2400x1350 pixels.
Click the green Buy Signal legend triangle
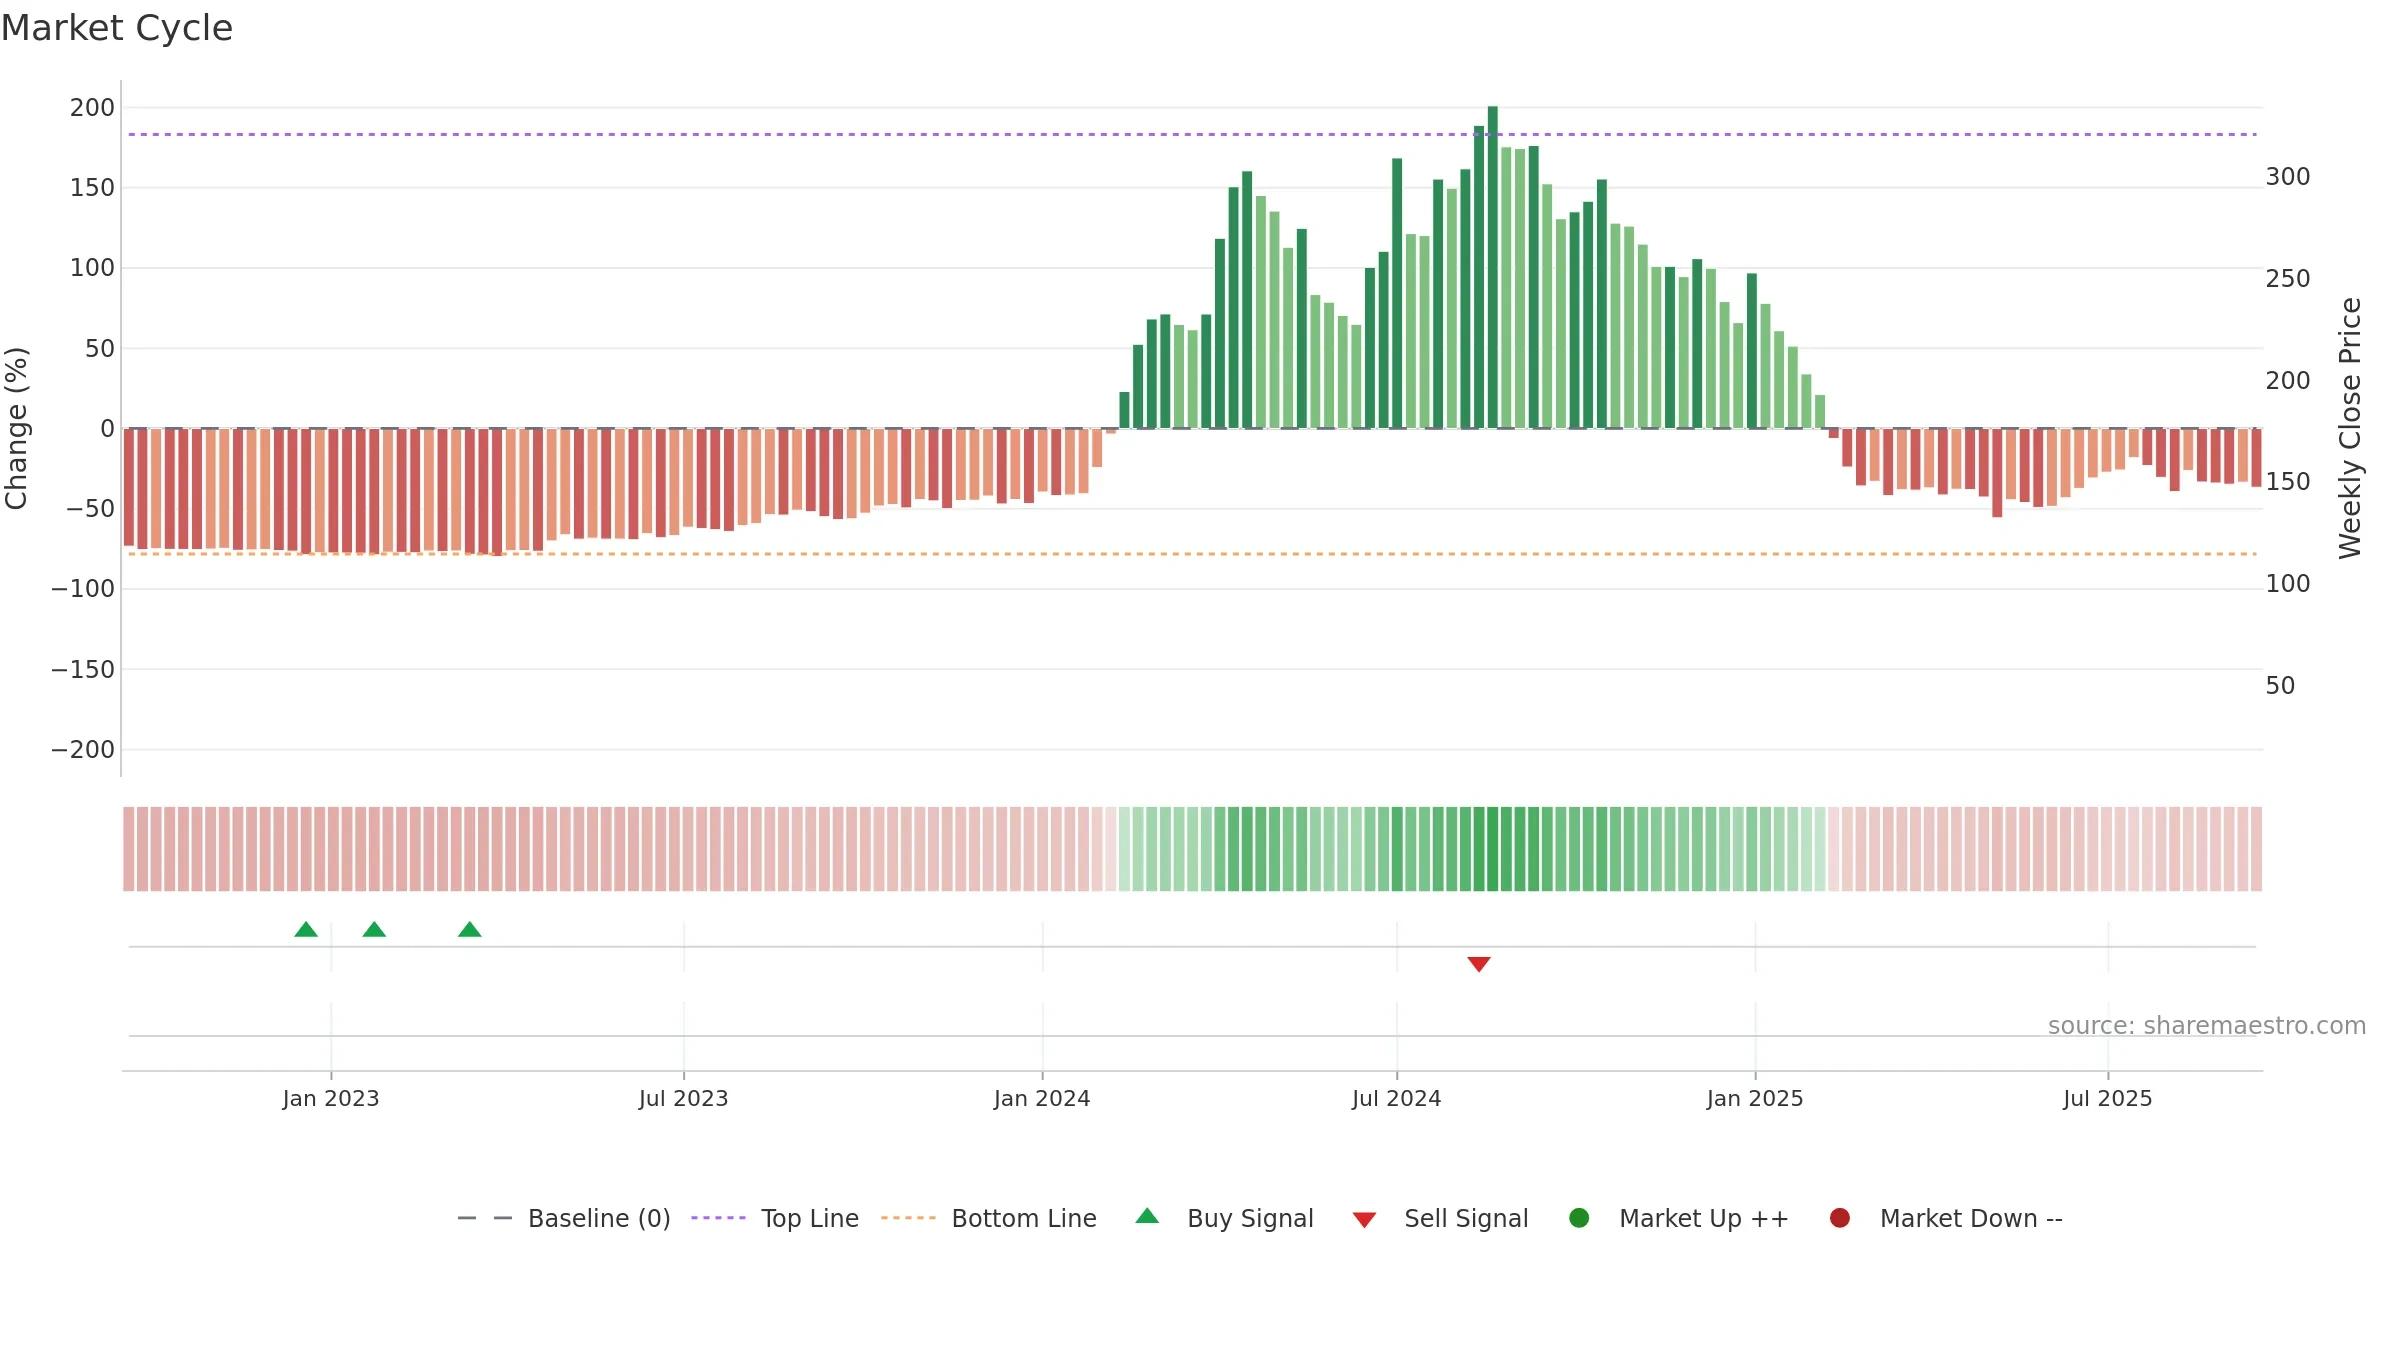pos(1147,1216)
